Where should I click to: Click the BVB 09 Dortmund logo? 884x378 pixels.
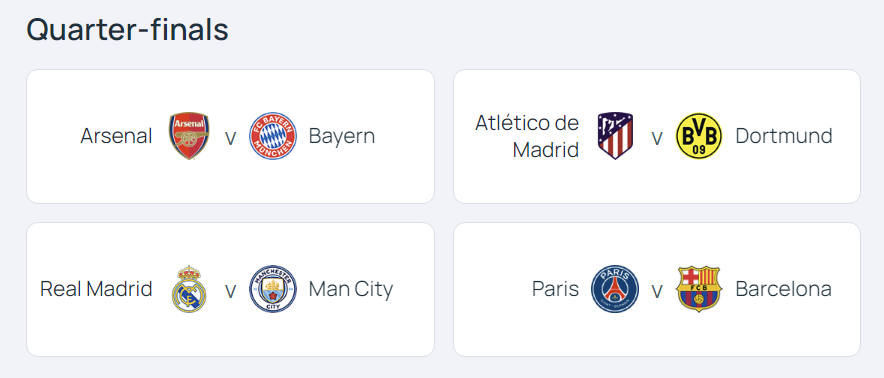point(699,136)
